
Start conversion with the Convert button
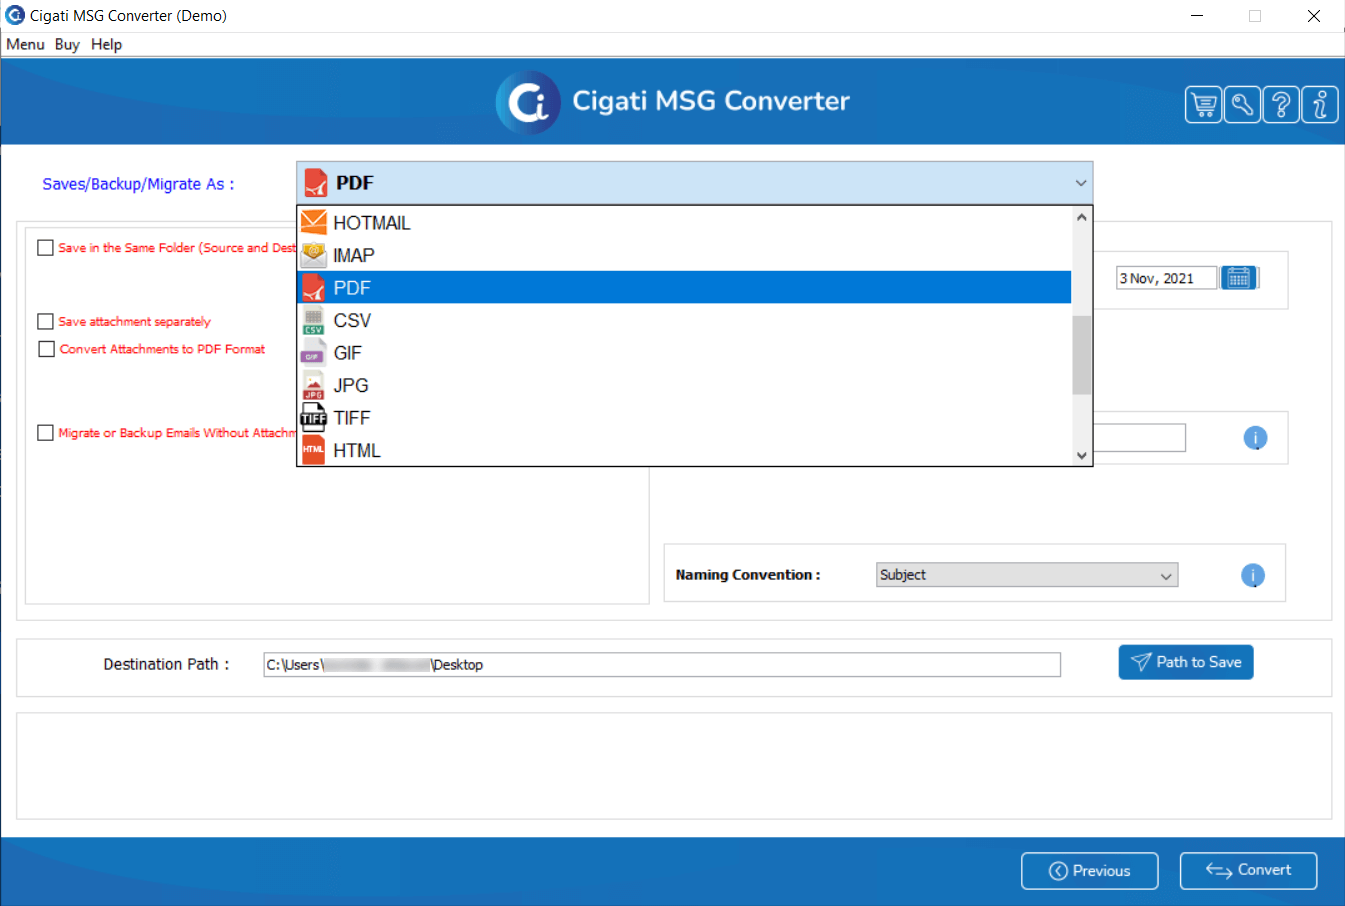[x=1249, y=871]
